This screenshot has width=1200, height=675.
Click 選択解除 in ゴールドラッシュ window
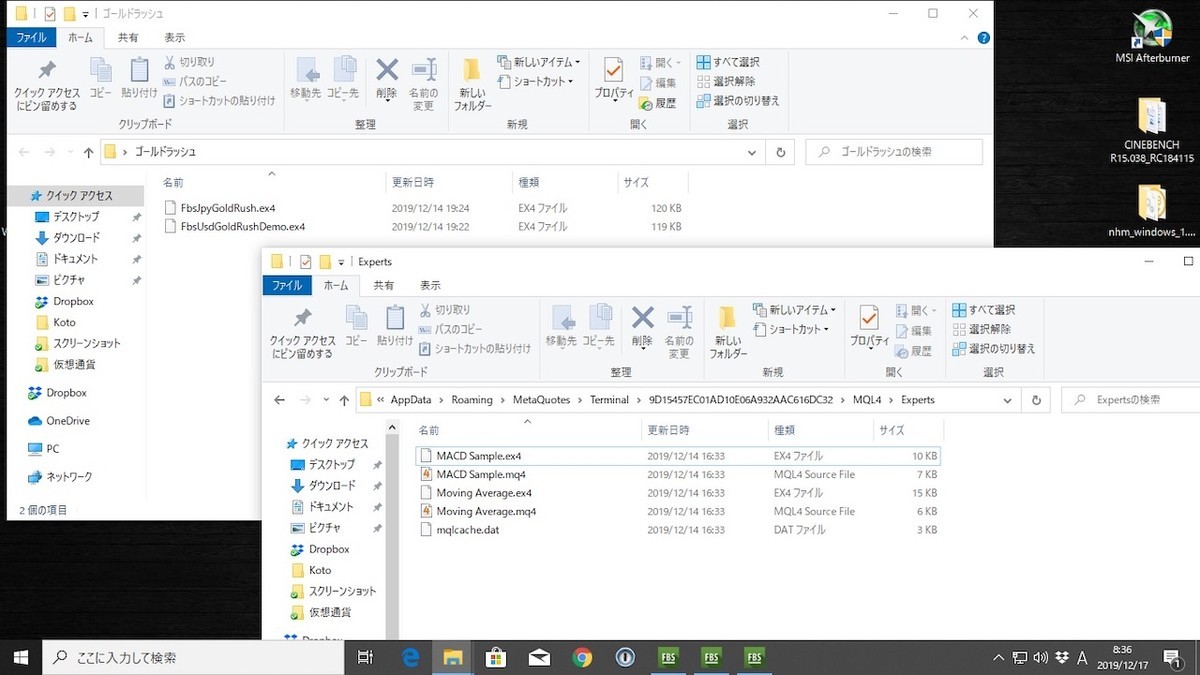(726, 81)
